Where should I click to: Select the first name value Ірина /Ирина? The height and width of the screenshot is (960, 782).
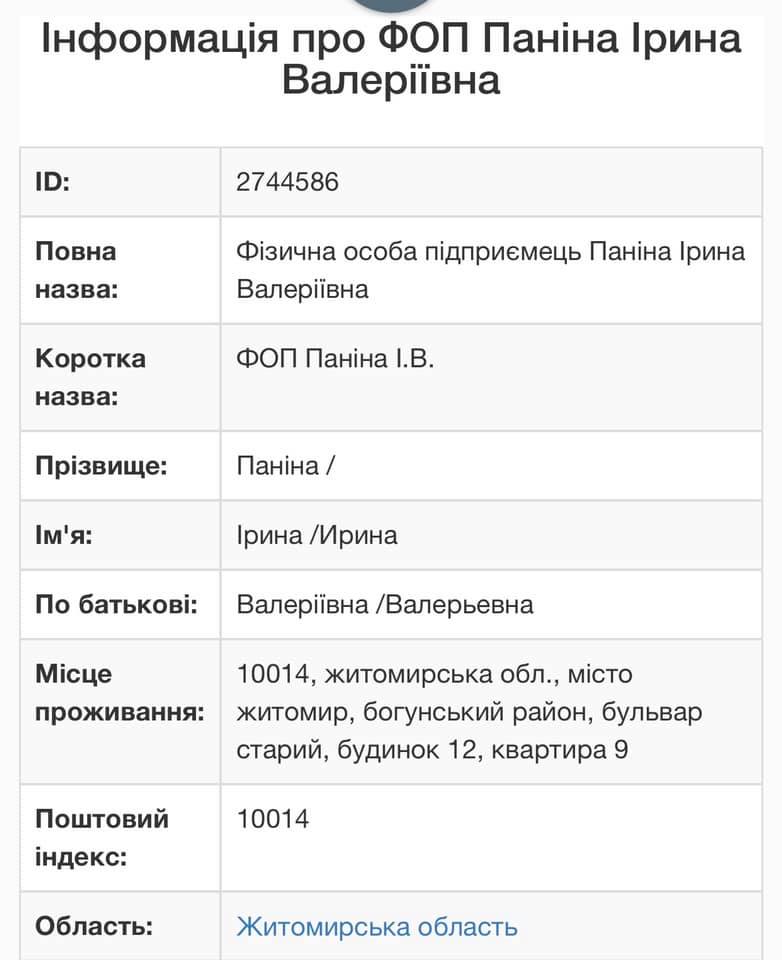(x=317, y=535)
